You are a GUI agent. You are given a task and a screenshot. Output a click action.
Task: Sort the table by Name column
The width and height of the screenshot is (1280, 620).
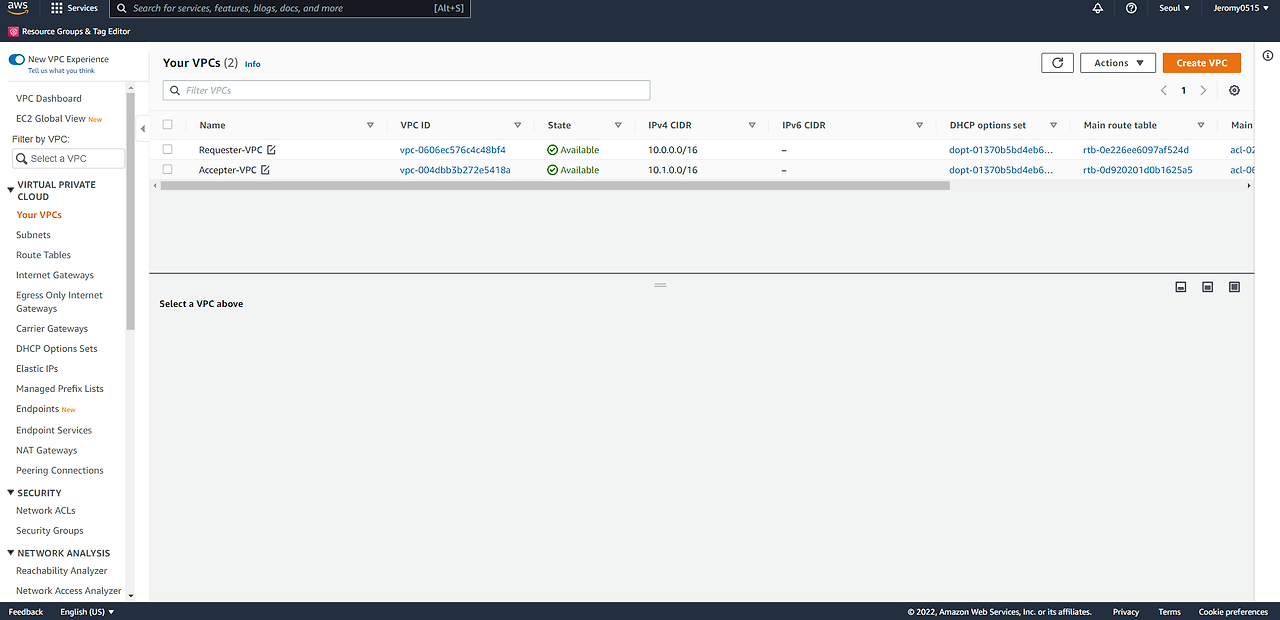click(212, 125)
